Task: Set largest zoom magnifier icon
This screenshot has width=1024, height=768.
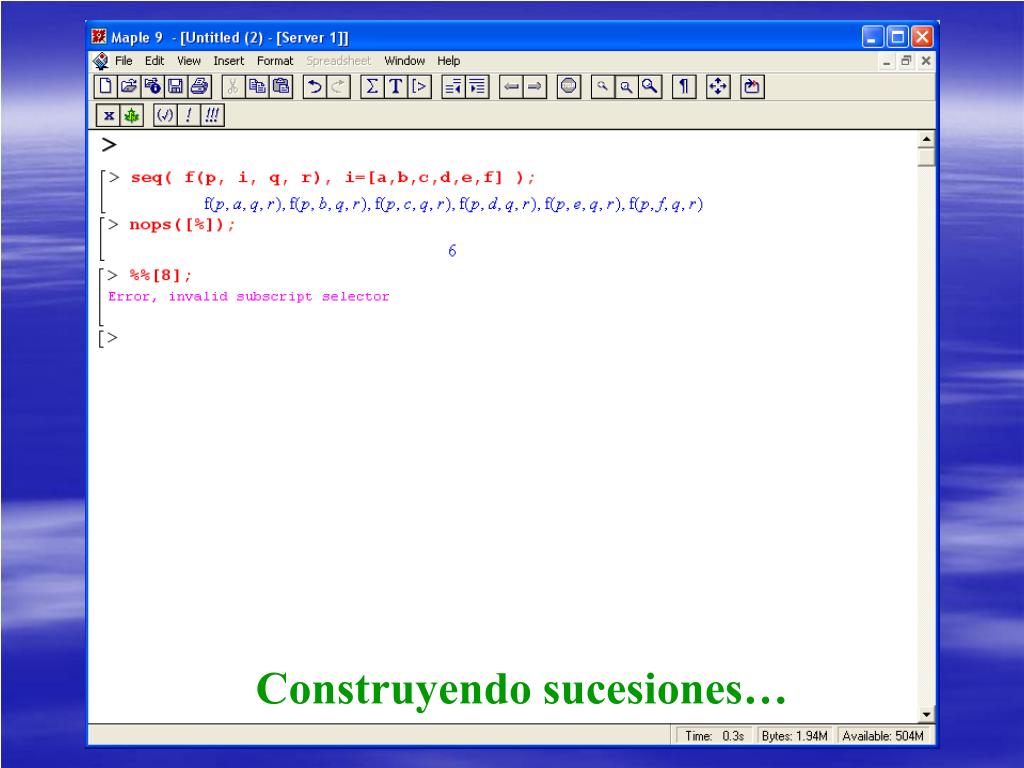Action: coord(650,86)
